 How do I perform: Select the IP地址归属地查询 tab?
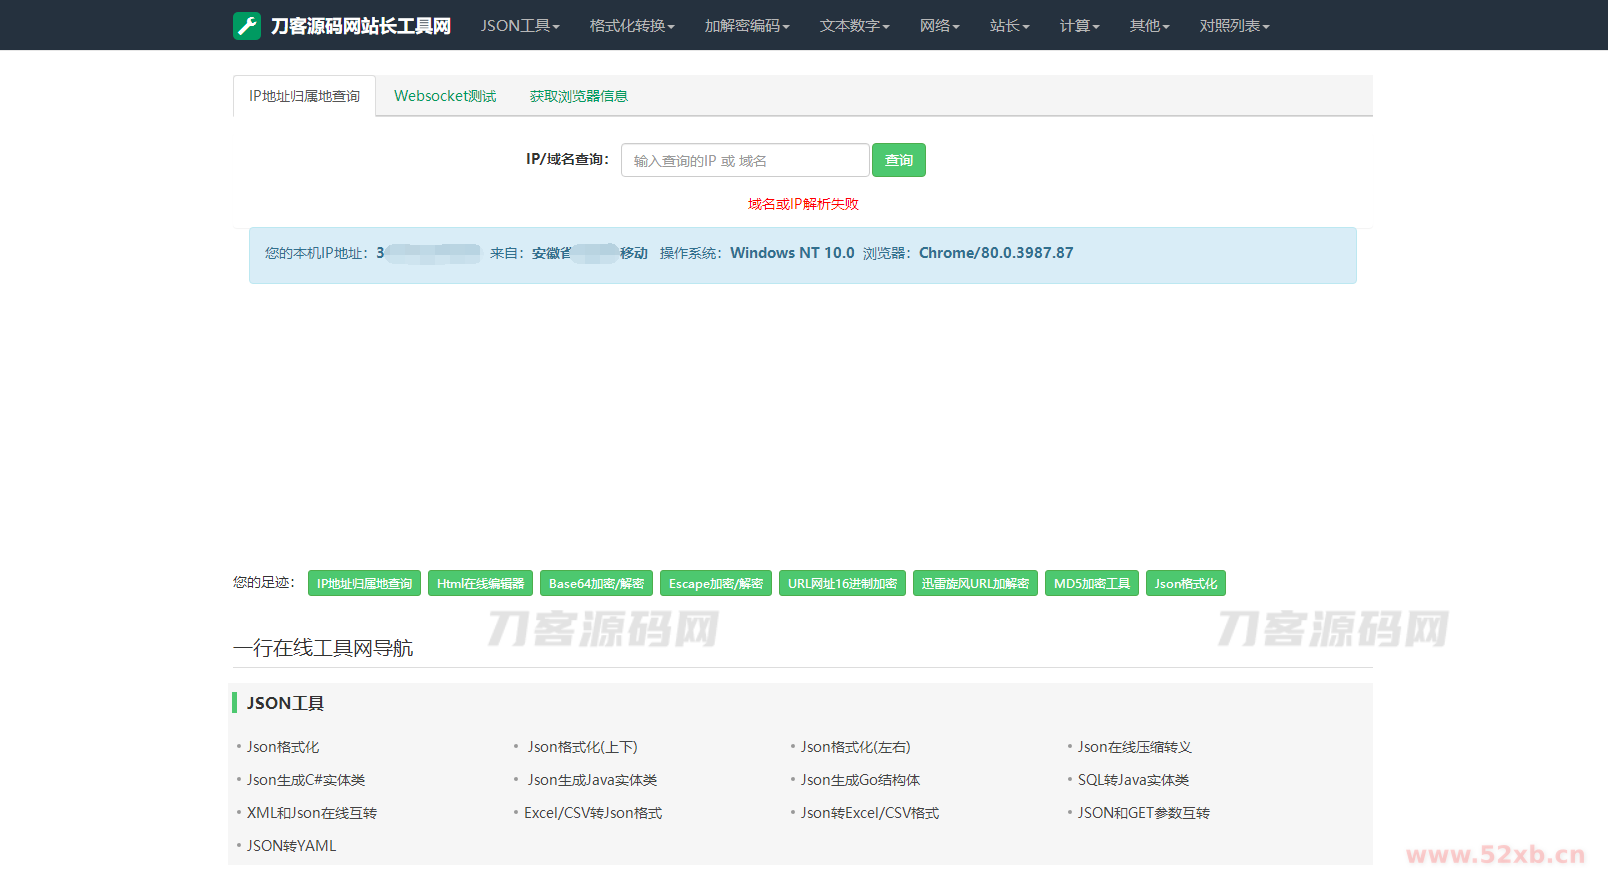304,96
